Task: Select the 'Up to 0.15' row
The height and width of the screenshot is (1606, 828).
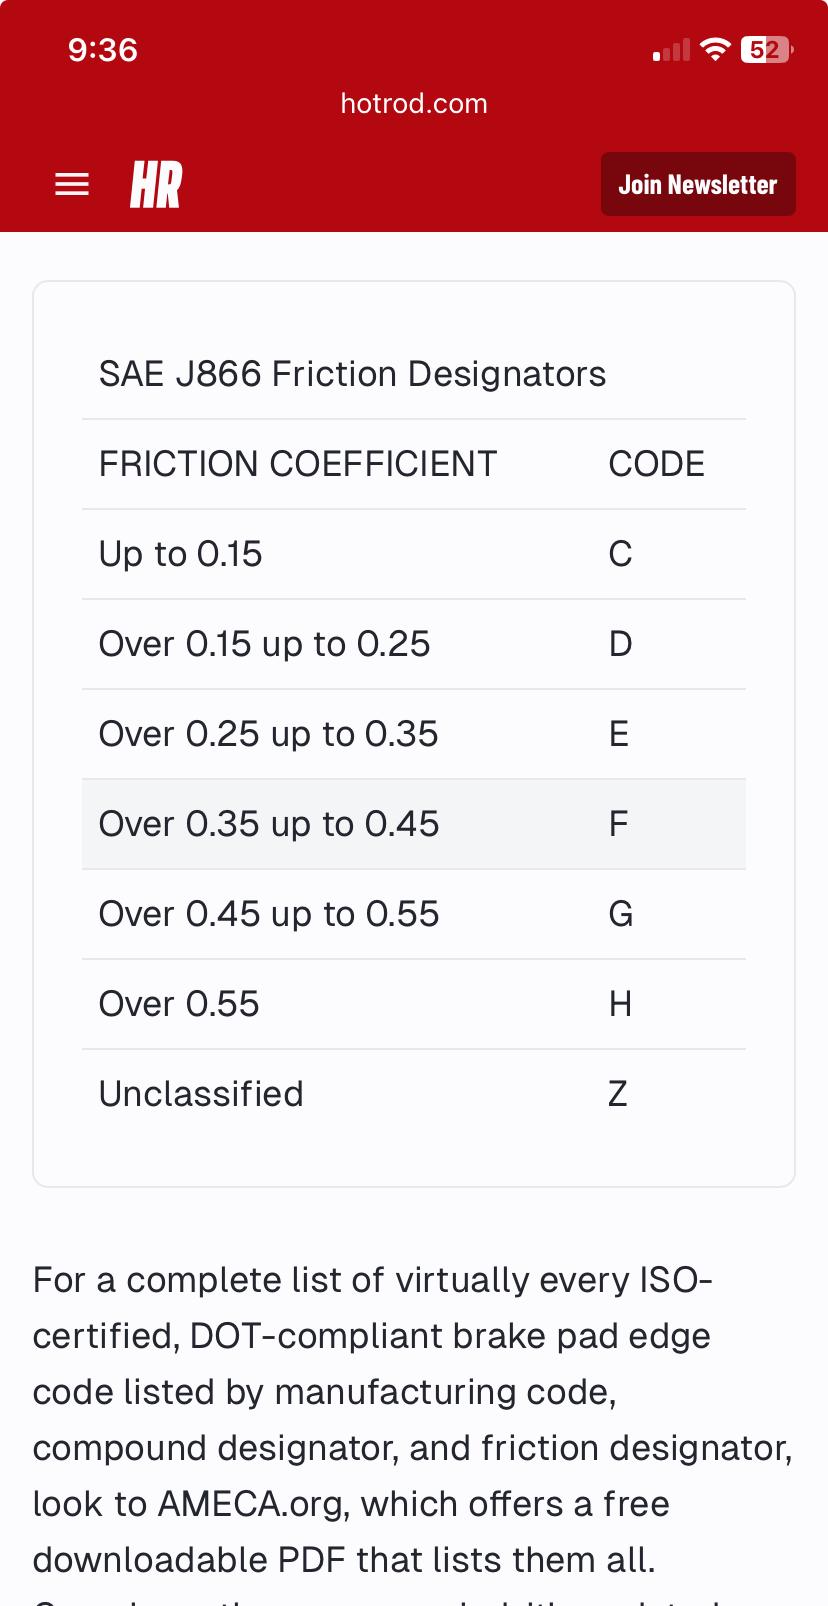Action: 414,554
